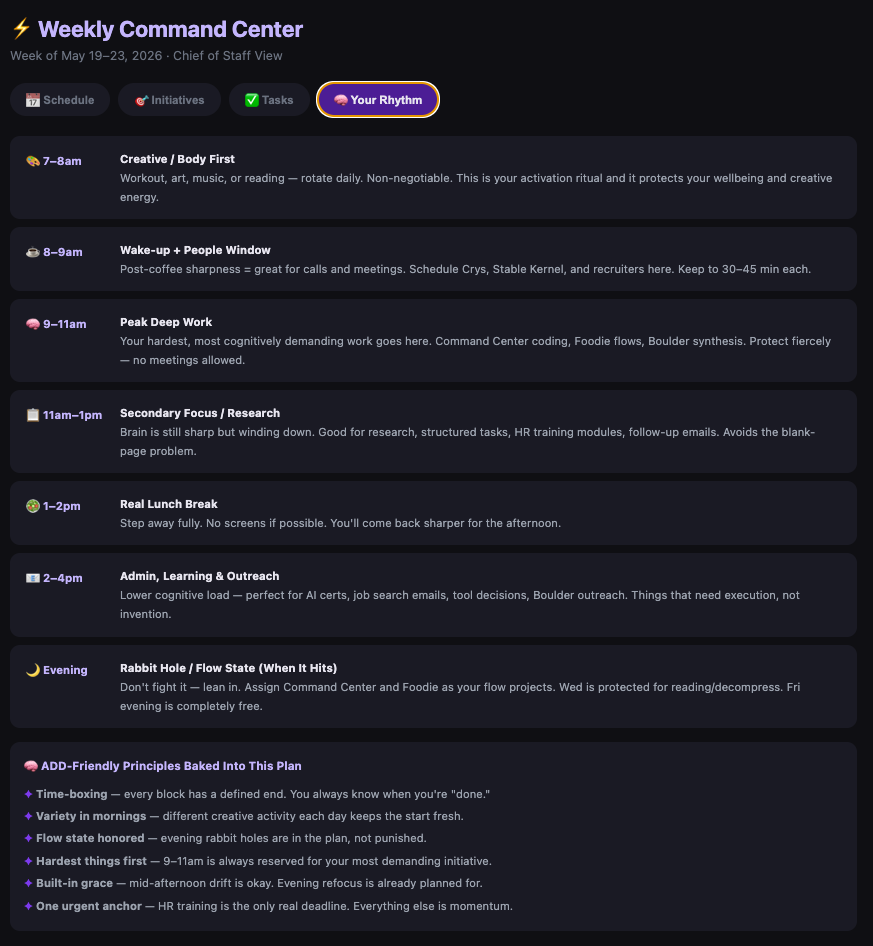
Task: Click the Your Rhythm tab
Action: [378, 100]
